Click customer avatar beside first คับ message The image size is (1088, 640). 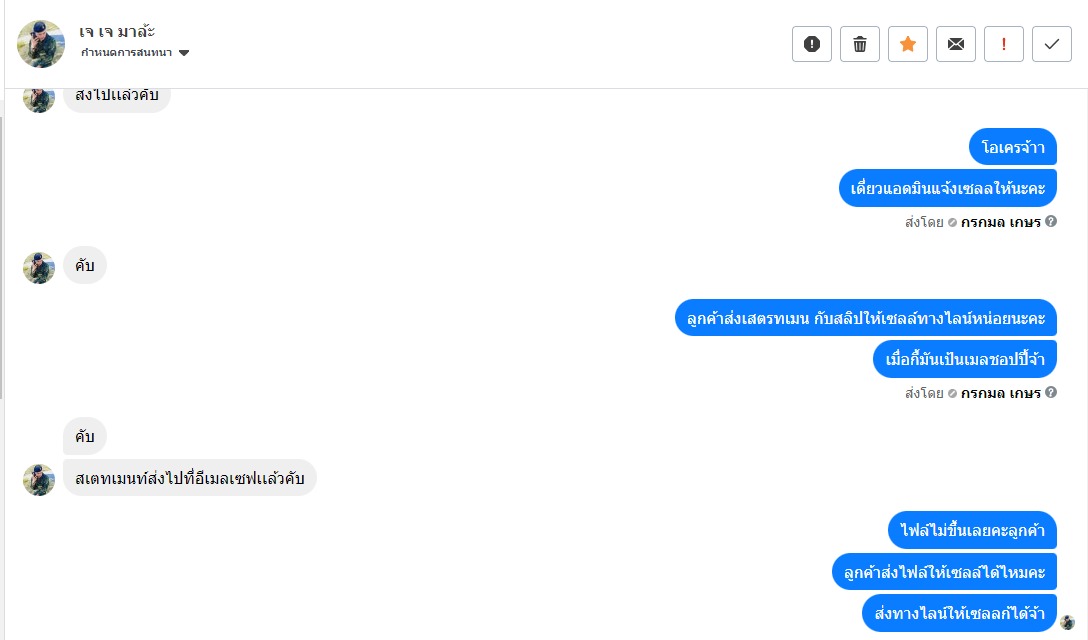pyautogui.click(x=39, y=268)
